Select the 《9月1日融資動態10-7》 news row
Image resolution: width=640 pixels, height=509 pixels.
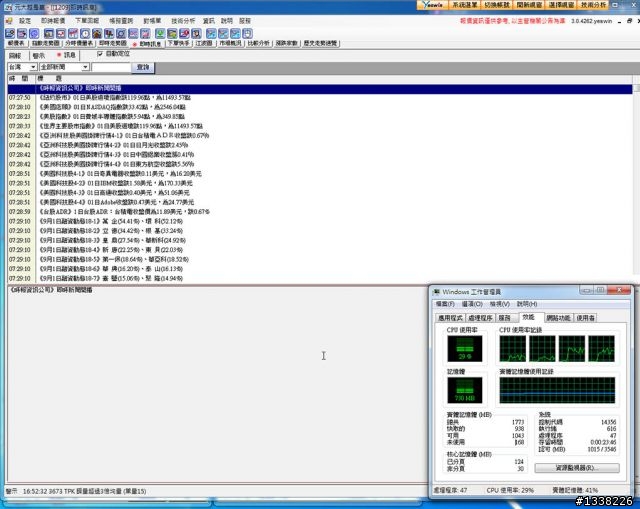320,278
